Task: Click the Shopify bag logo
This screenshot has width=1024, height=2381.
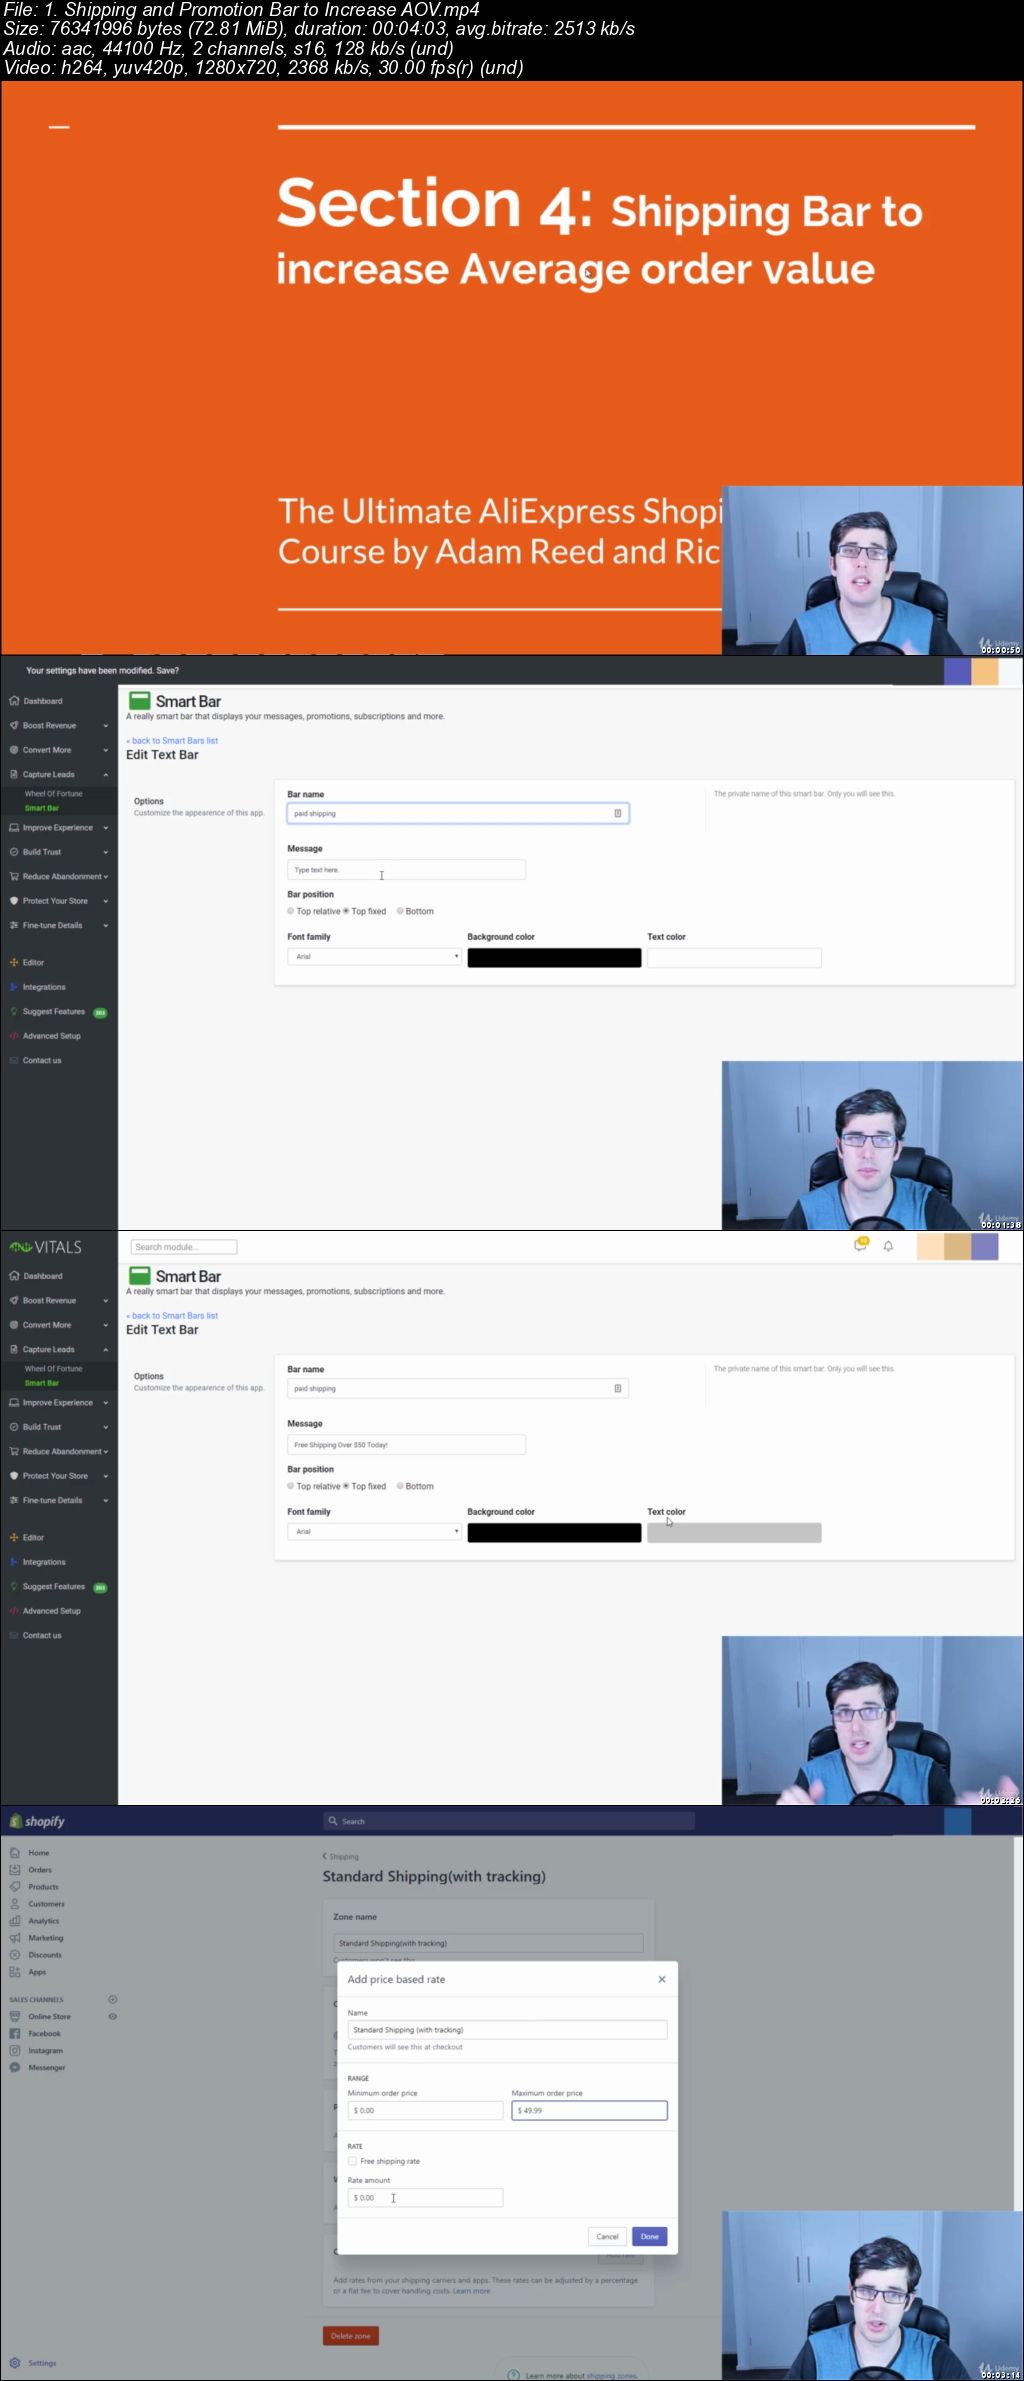Action: point(15,1821)
